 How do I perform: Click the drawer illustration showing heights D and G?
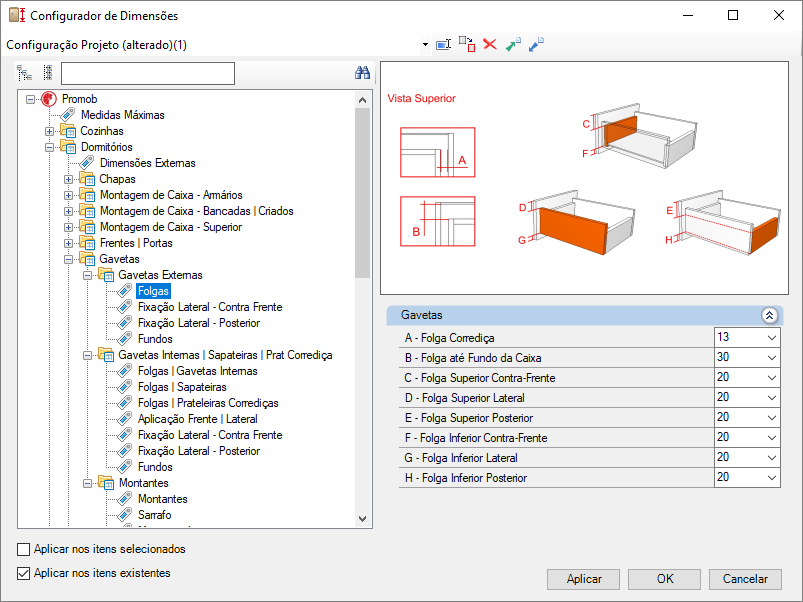[x=576, y=223]
